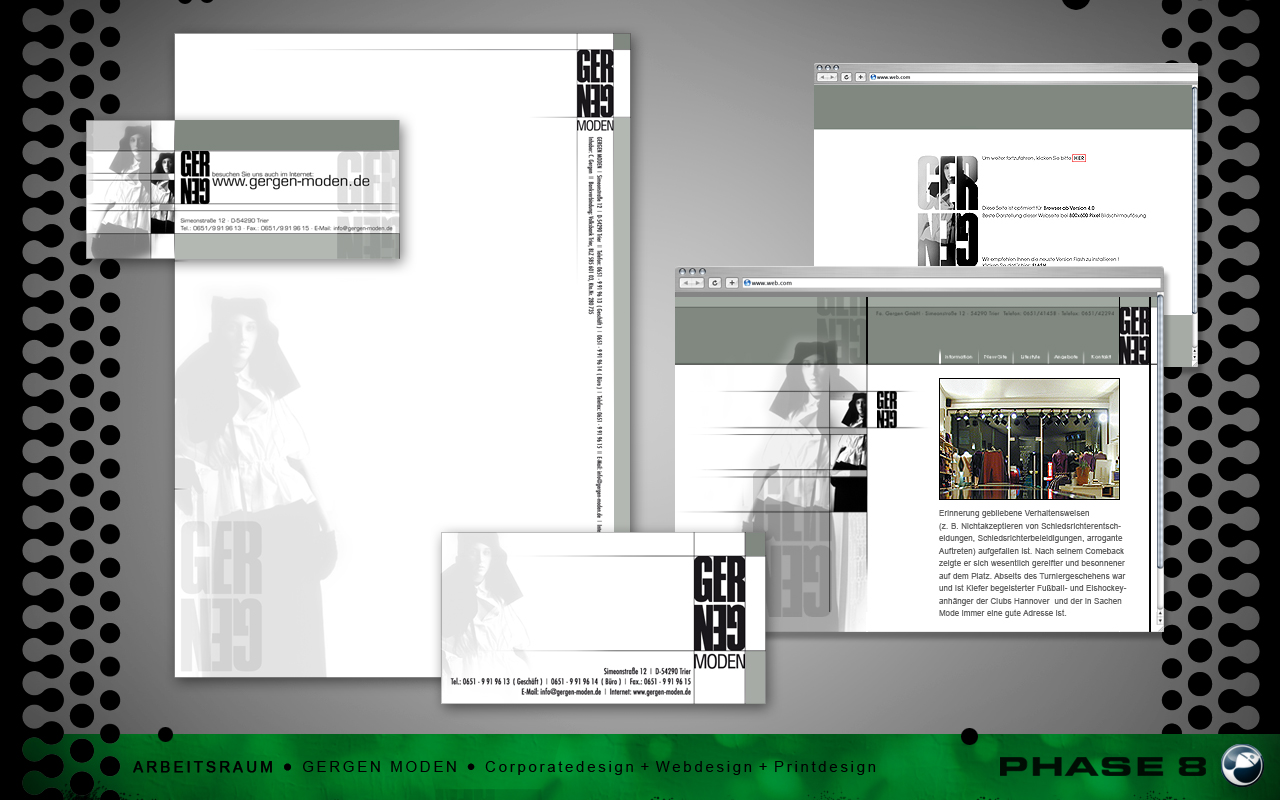Open the NewSite tab on the Gergen site
The height and width of the screenshot is (800, 1280).
click(x=995, y=357)
